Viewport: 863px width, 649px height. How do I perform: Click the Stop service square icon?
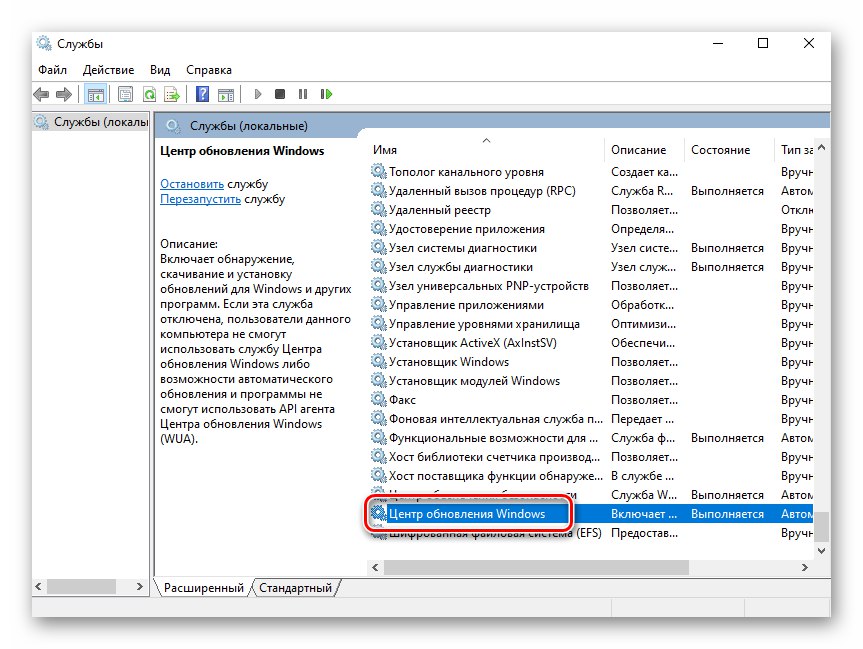click(280, 94)
